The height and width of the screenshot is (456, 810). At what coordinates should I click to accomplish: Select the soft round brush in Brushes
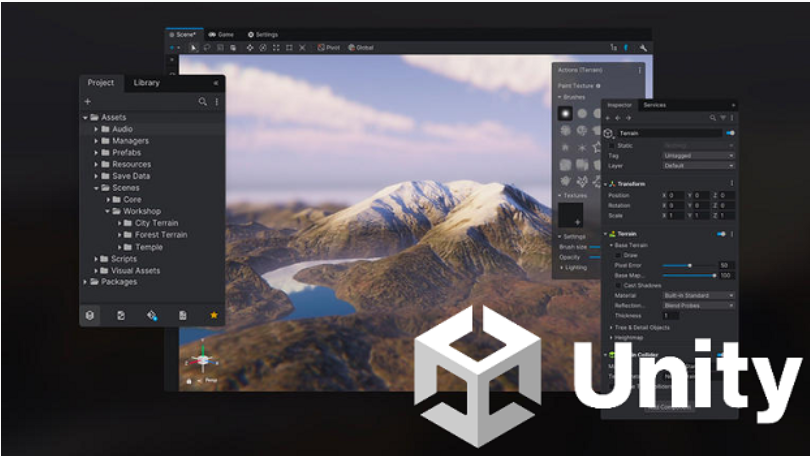tap(565, 114)
